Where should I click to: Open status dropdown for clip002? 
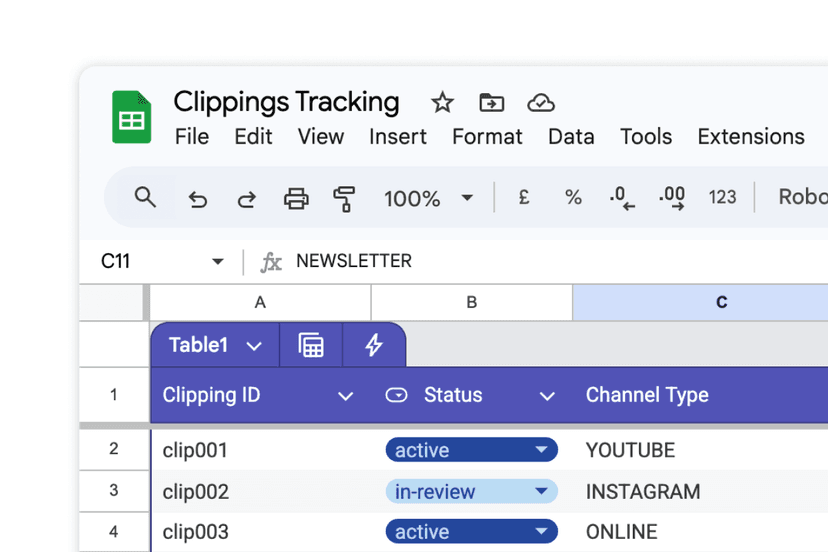coord(541,491)
